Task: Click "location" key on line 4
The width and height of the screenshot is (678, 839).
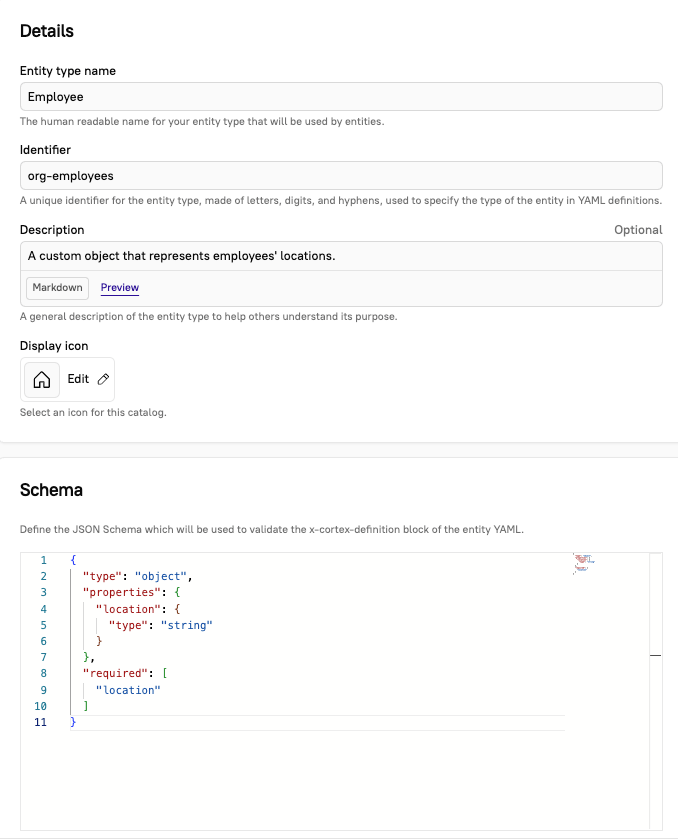Action: pos(128,609)
